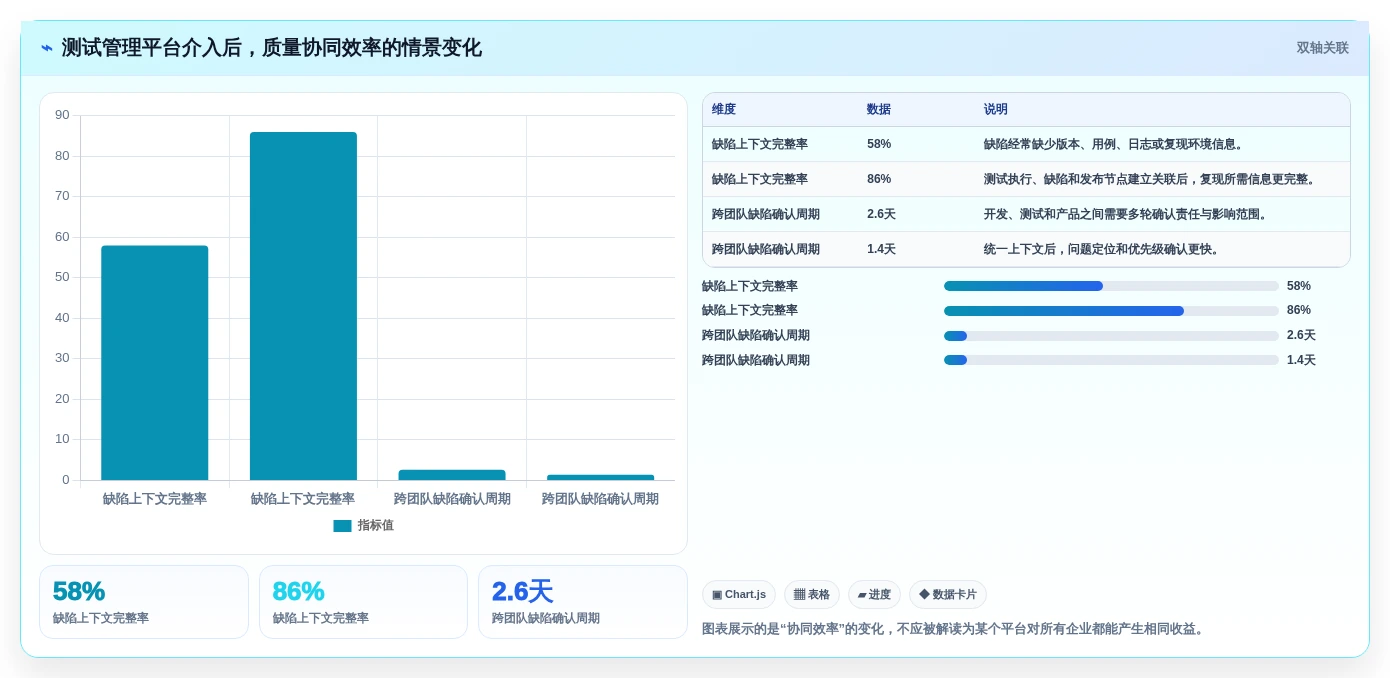Screen dimensions: 1390x678
Task: Click the 数据 table column header
Action: pyautogui.click(x=879, y=110)
